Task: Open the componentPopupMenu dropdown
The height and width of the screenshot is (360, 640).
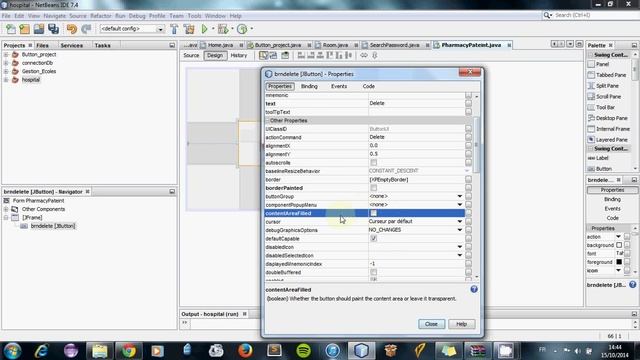Action: pyautogui.click(x=460, y=204)
